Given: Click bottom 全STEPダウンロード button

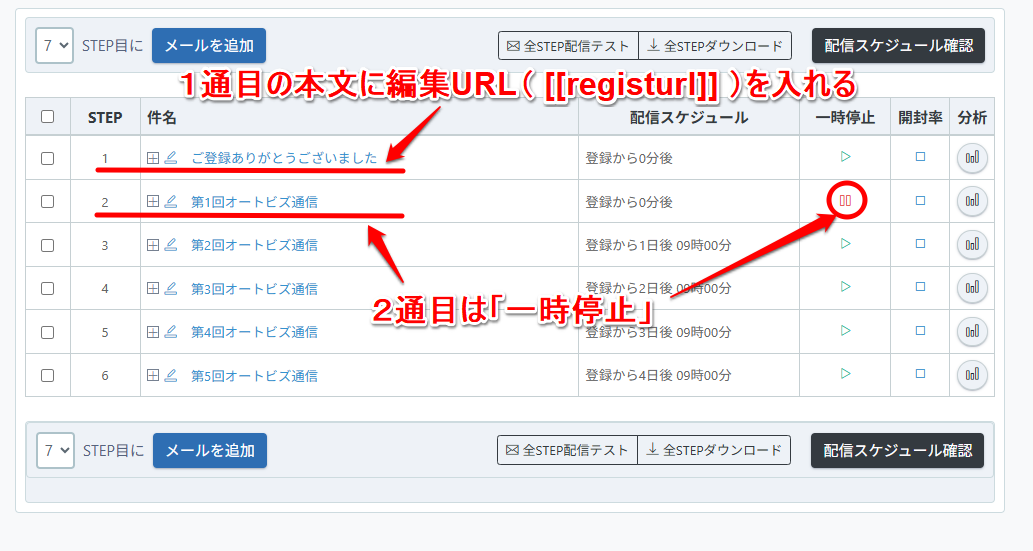Looking at the screenshot, I should pos(714,450).
